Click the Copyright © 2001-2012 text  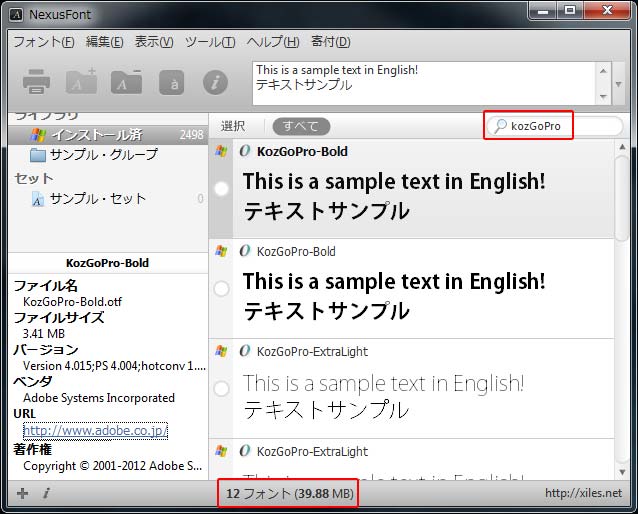(113, 466)
